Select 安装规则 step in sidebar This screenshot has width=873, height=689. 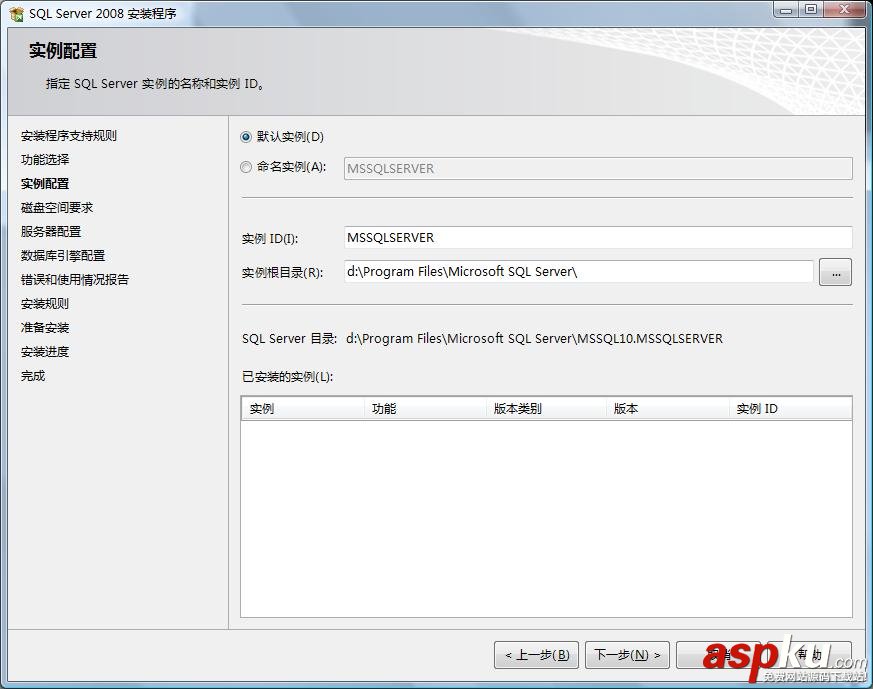click(45, 304)
